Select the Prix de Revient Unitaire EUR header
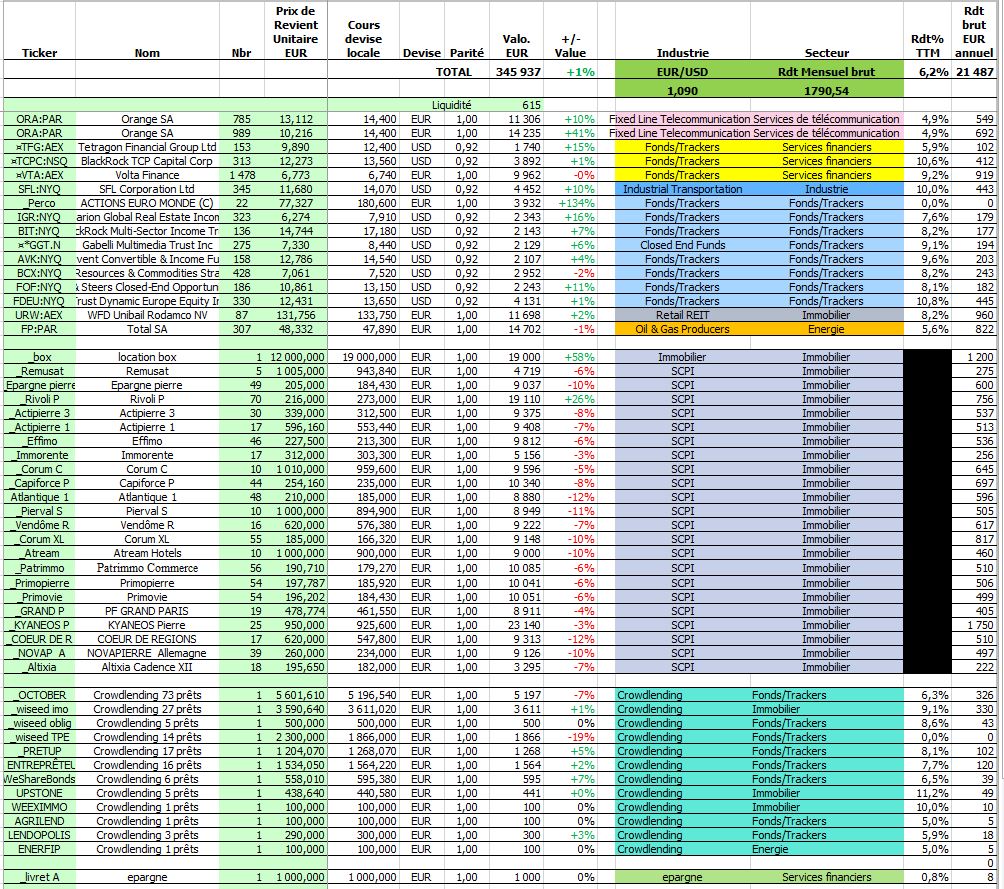The height and width of the screenshot is (889, 1004). [x=295, y=32]
